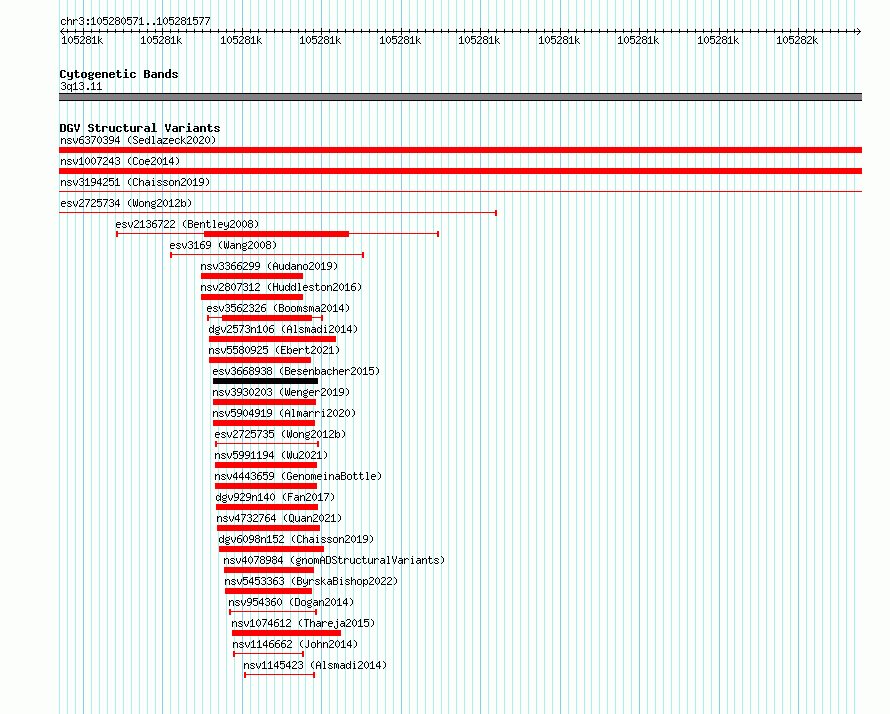Open esv2136722 (Bentley2008) variant details
The width and height of the screenshot is (890, 714).
pyautogui.click(x=187, y=224)
